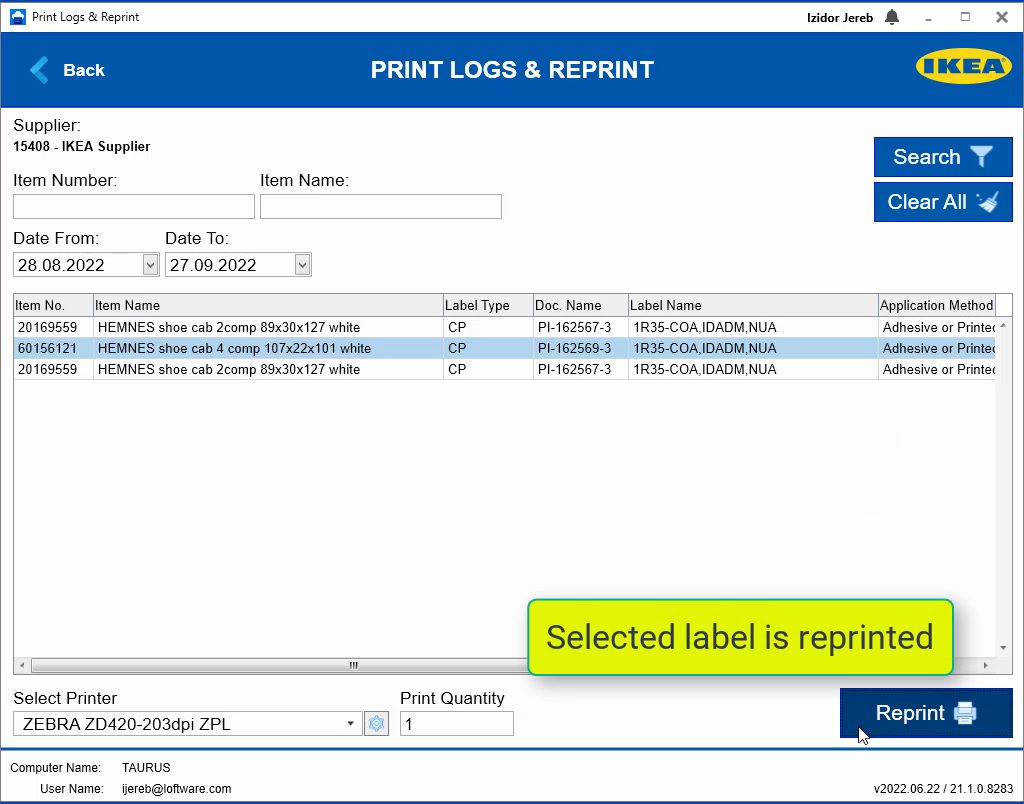Viewport: 1024px width, 804px height.
Task: Select row with item 60156121
Action: point(504,348)
